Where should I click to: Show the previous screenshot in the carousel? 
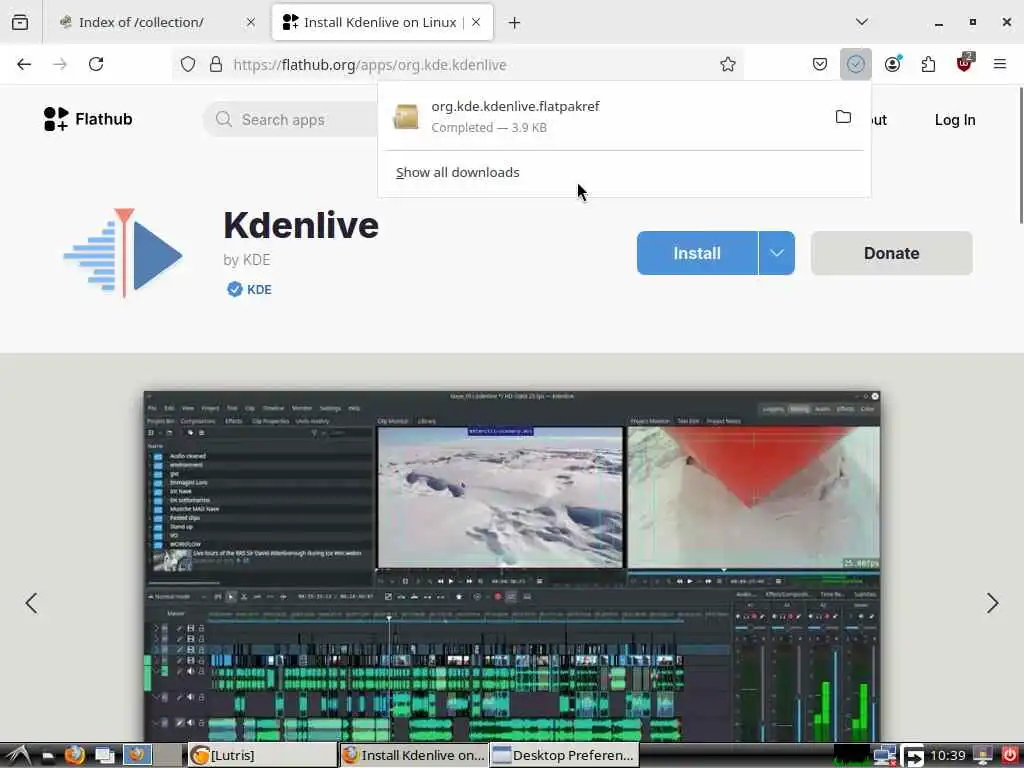(x=31, y=603)
